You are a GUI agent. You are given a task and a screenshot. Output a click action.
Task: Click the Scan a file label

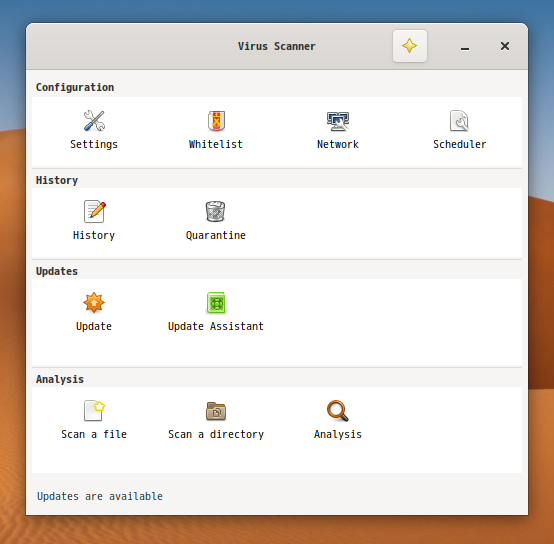pyautogui.click(x=94, y=434)
